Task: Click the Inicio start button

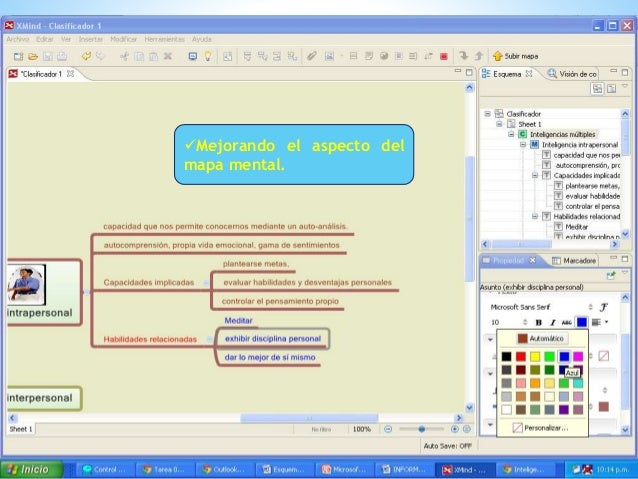Action: coord(32,469)
